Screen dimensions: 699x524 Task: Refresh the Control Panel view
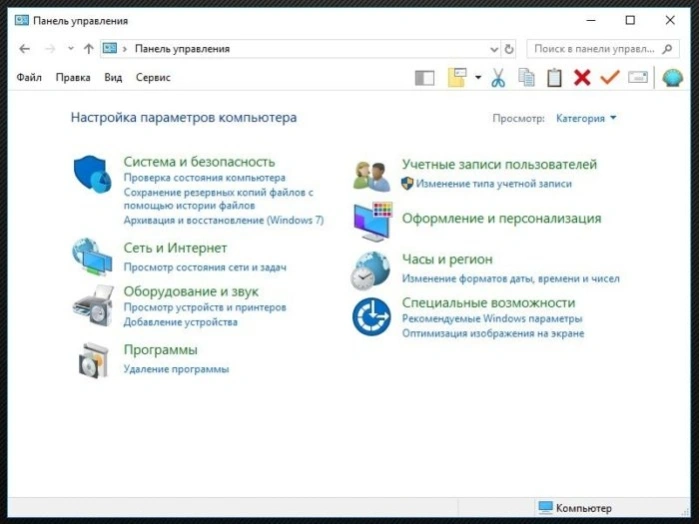(509, 49)
